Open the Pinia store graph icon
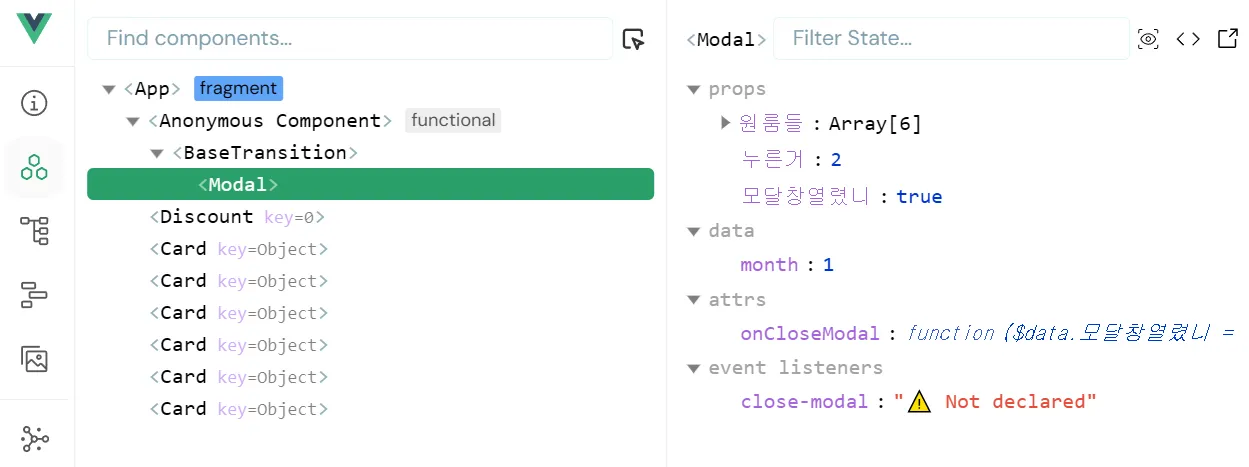Screen dimensions: 1249x467 click(35, 438)
